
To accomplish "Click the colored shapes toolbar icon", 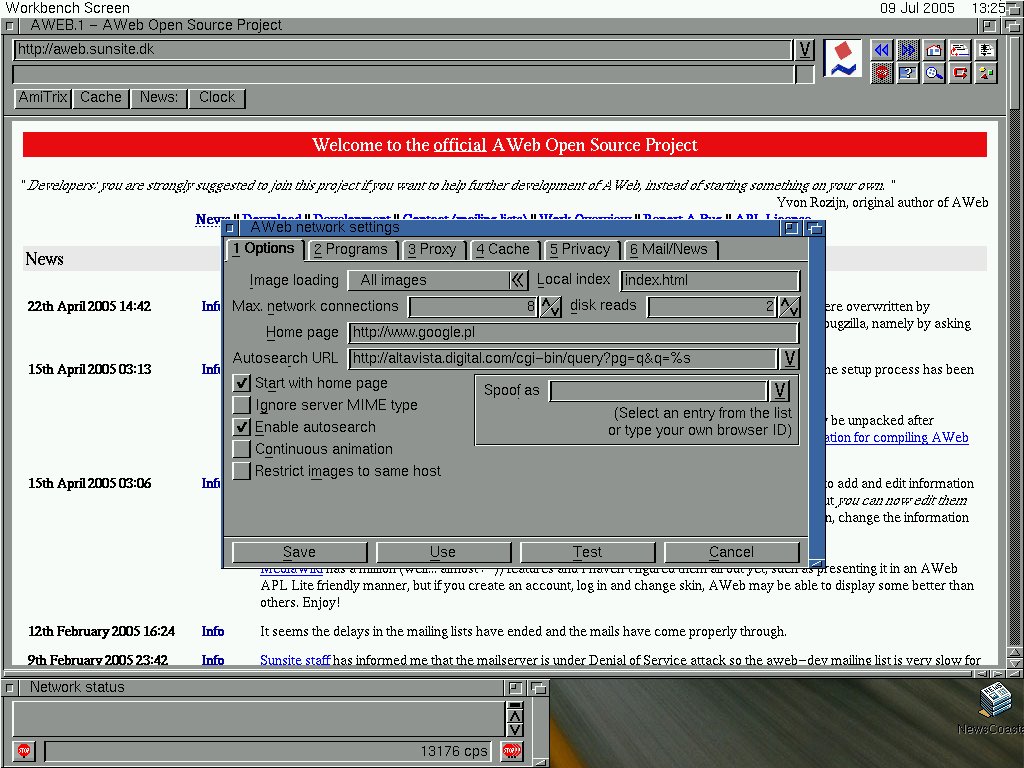I will (986, 72).
